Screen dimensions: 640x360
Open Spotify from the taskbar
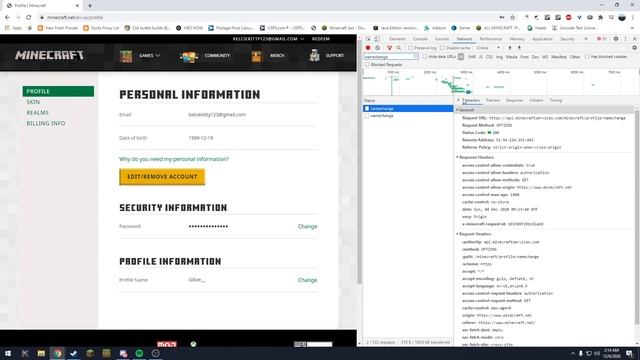coord(139,353)
